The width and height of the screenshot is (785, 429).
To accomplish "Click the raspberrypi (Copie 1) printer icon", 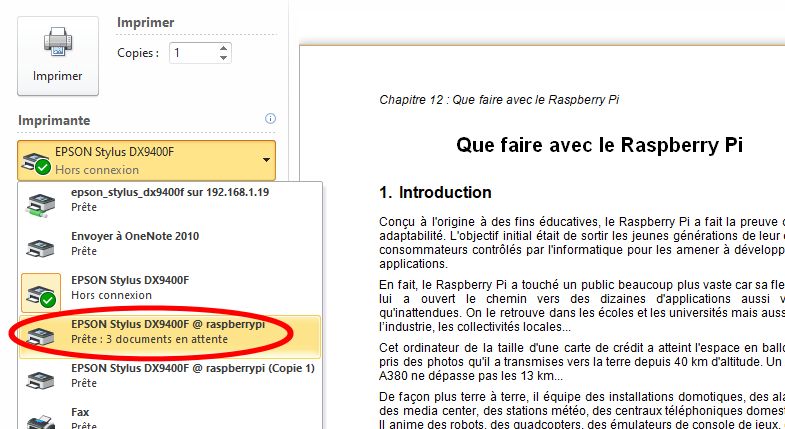I will pyautogui.click(x=40, y=380).
